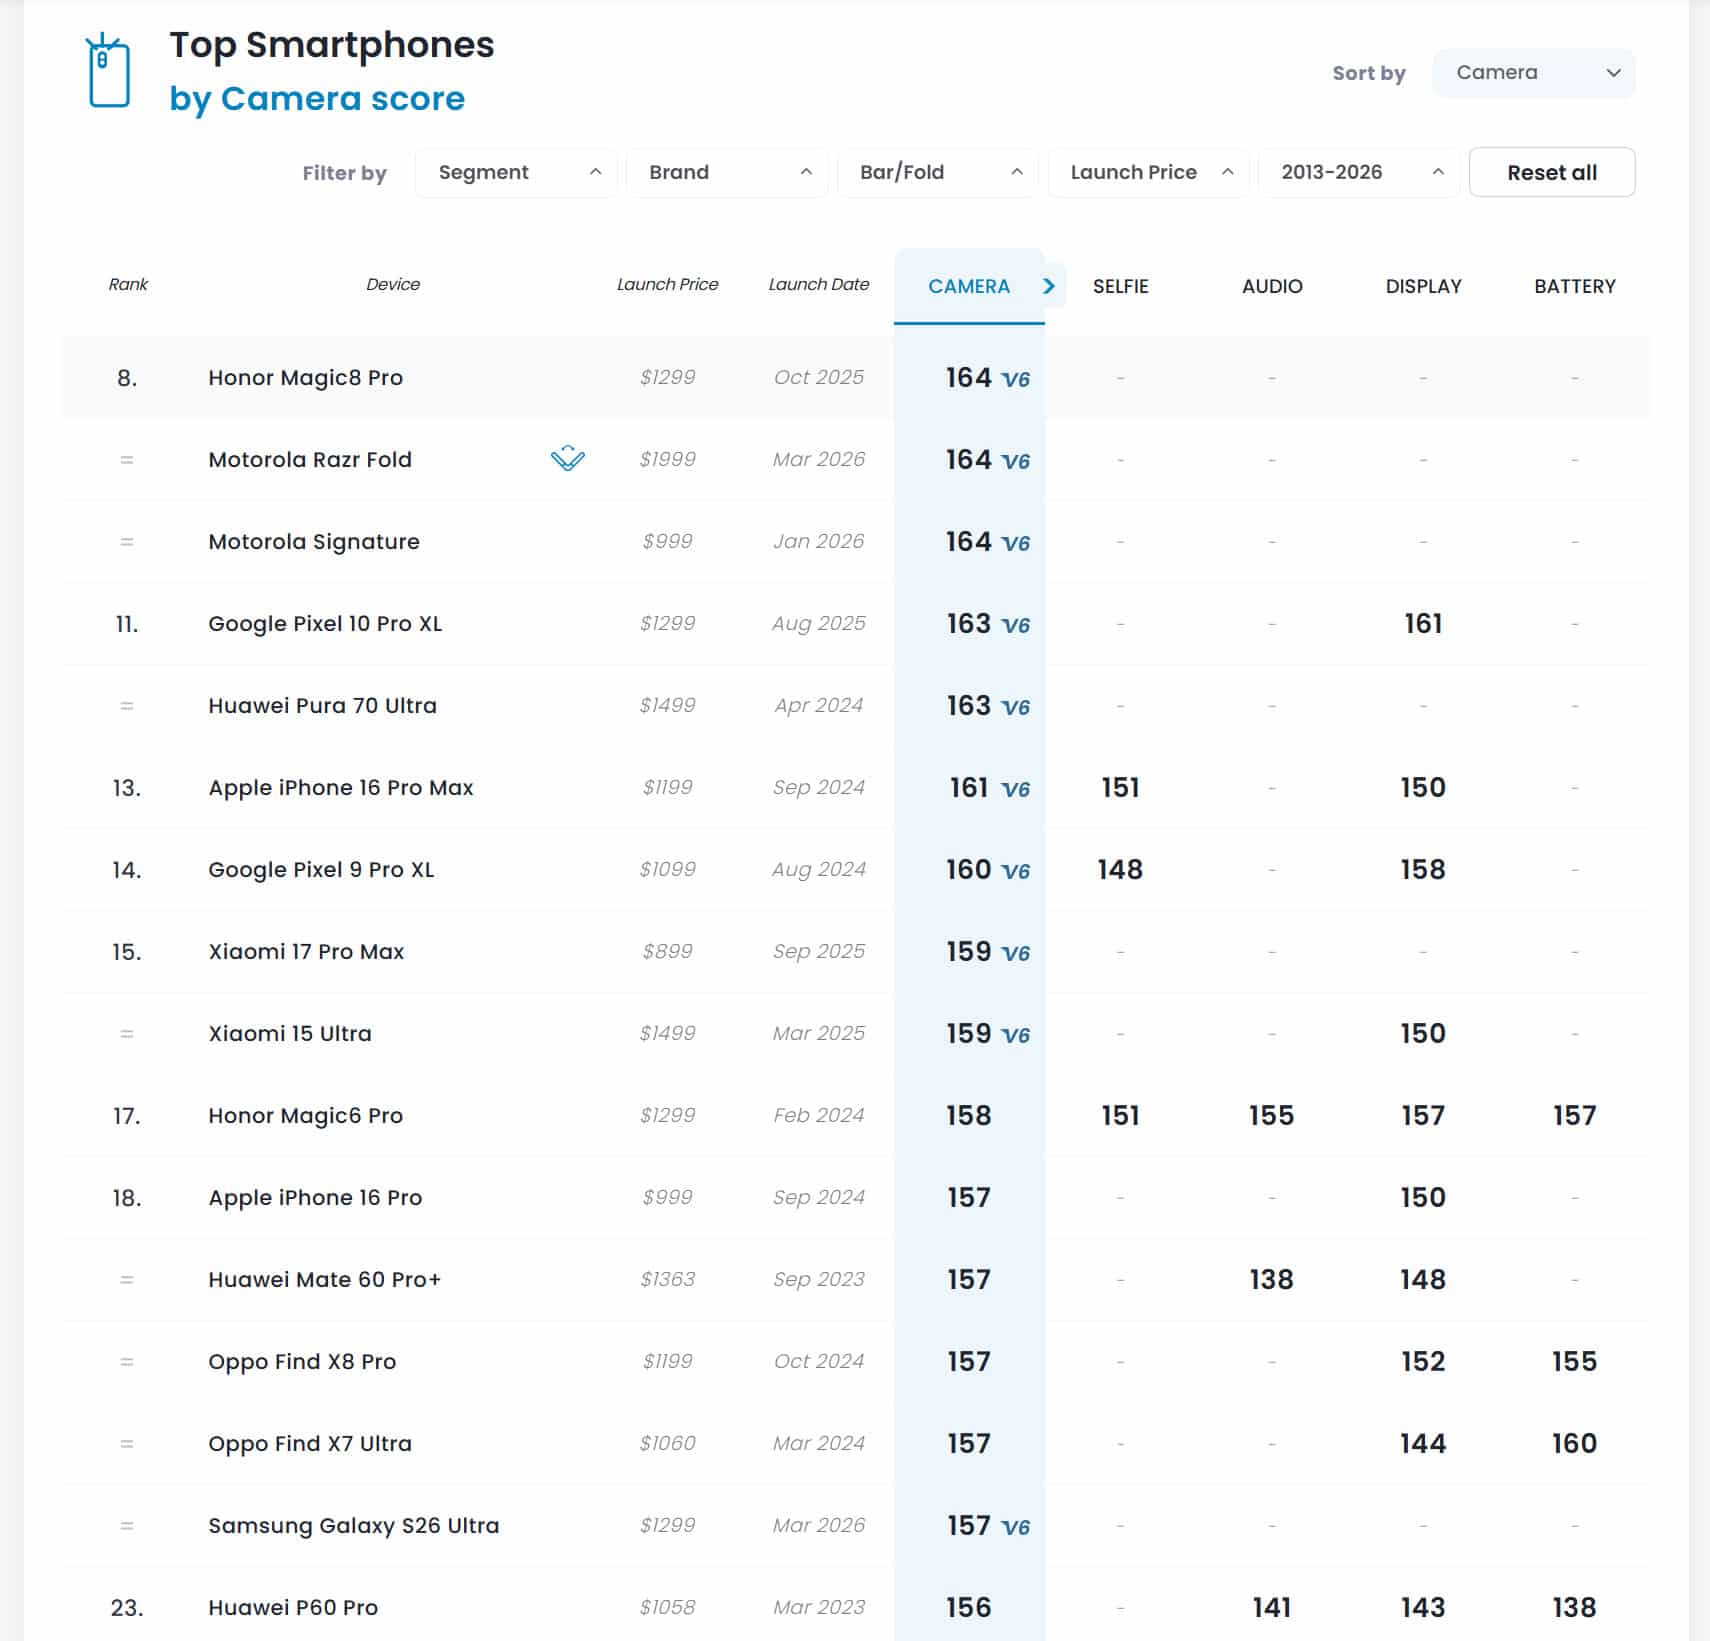Expand the Bar/Fold filter
The height and width of the screenshot is (1641, 1710).
coord(938,172)
